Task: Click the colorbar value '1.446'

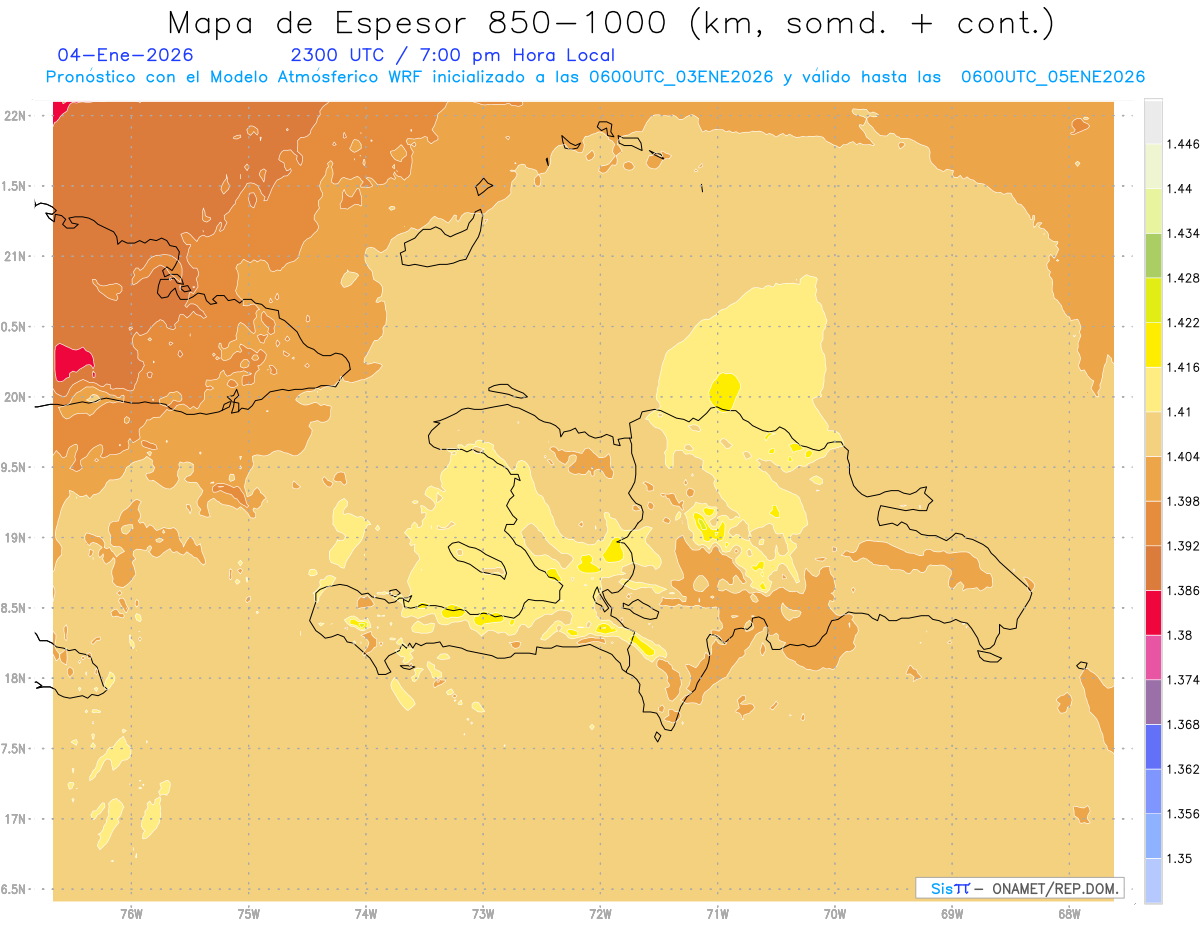Action: 1183,144
